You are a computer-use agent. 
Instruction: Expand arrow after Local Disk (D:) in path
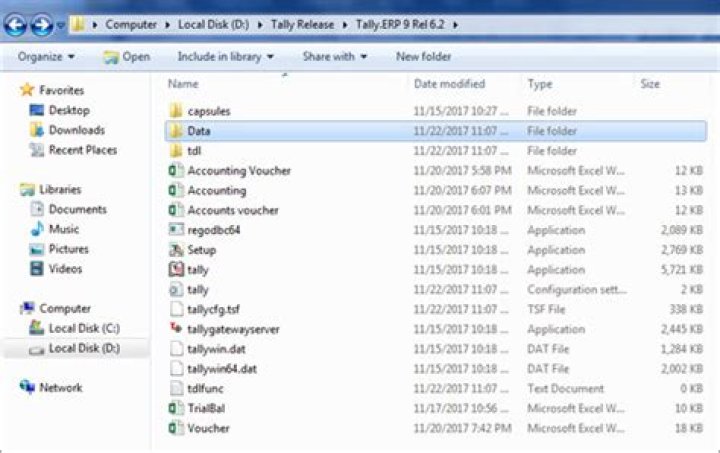click(x=260, y=25)
